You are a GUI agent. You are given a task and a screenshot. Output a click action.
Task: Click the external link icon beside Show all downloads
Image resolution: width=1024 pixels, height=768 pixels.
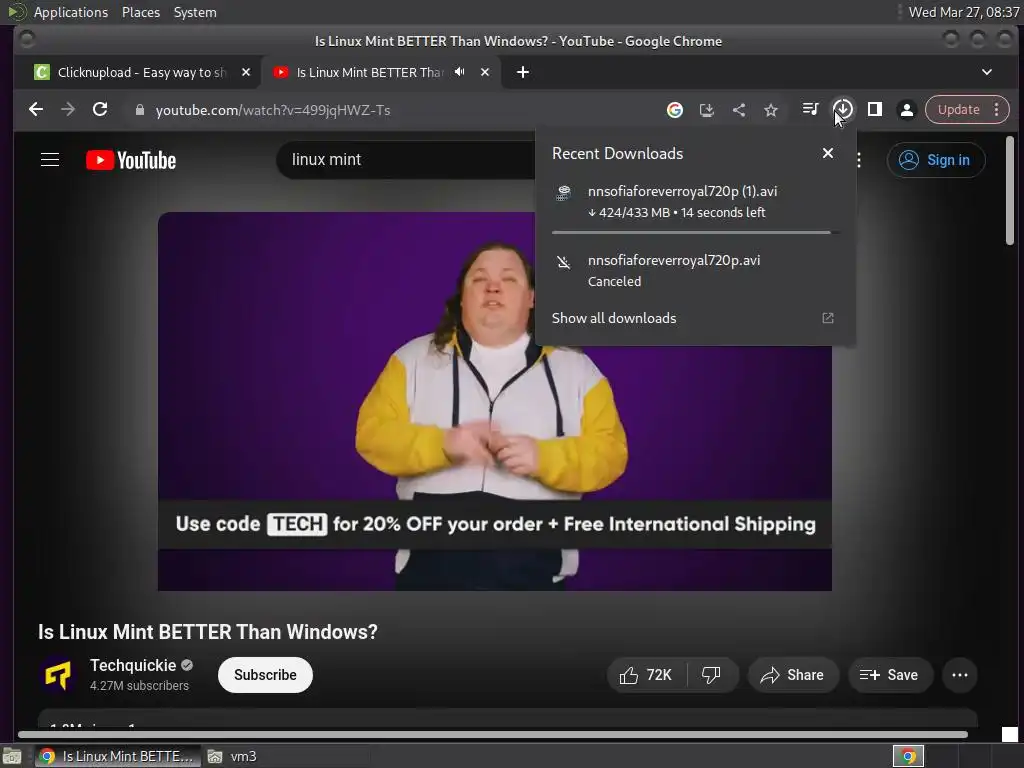point(827,318)
